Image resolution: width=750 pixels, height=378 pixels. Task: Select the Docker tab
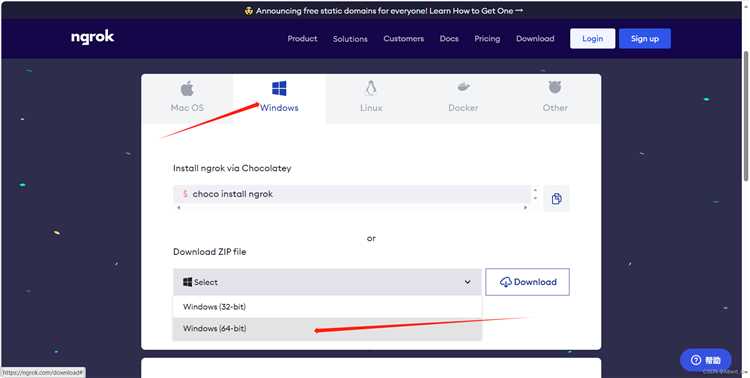(x=463, y=99)
